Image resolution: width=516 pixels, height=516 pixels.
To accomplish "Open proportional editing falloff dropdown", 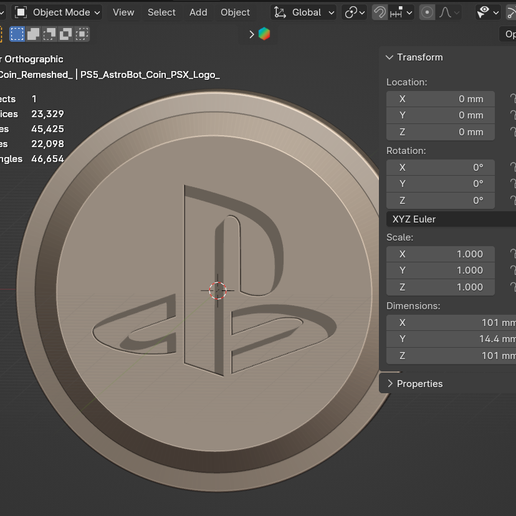I will click(449, 13).
